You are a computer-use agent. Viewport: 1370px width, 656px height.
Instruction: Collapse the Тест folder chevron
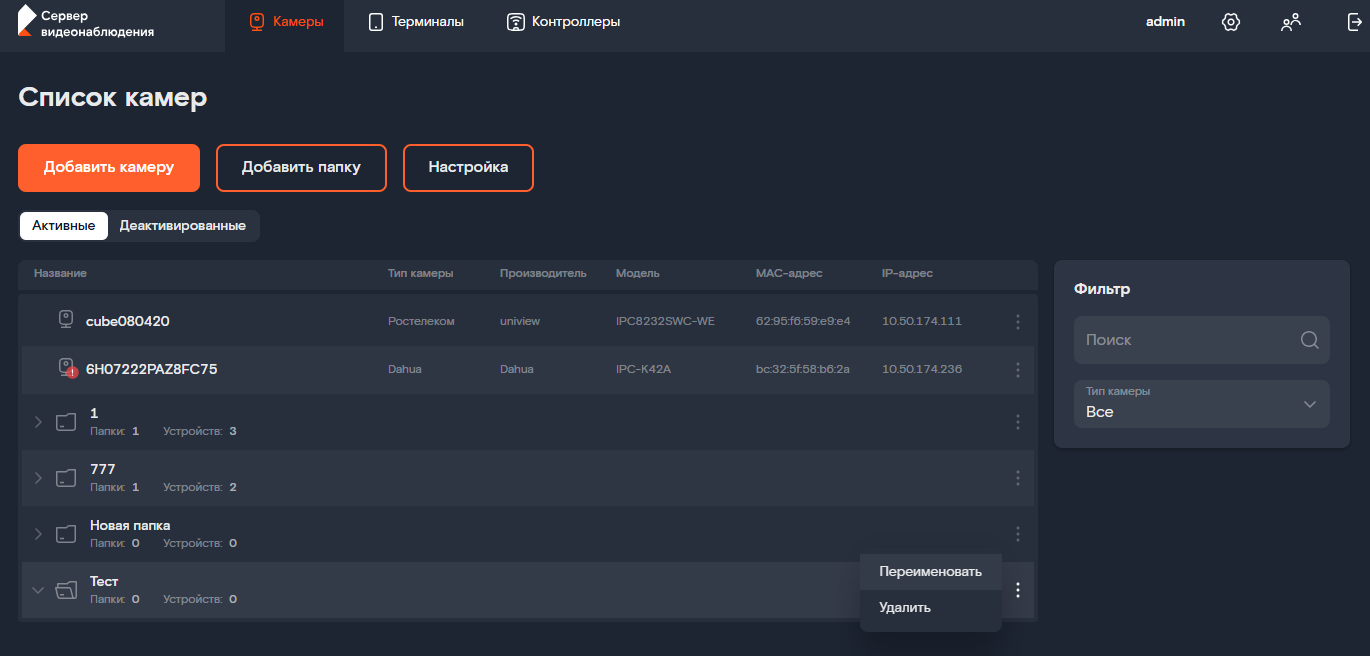pos(39,590)
